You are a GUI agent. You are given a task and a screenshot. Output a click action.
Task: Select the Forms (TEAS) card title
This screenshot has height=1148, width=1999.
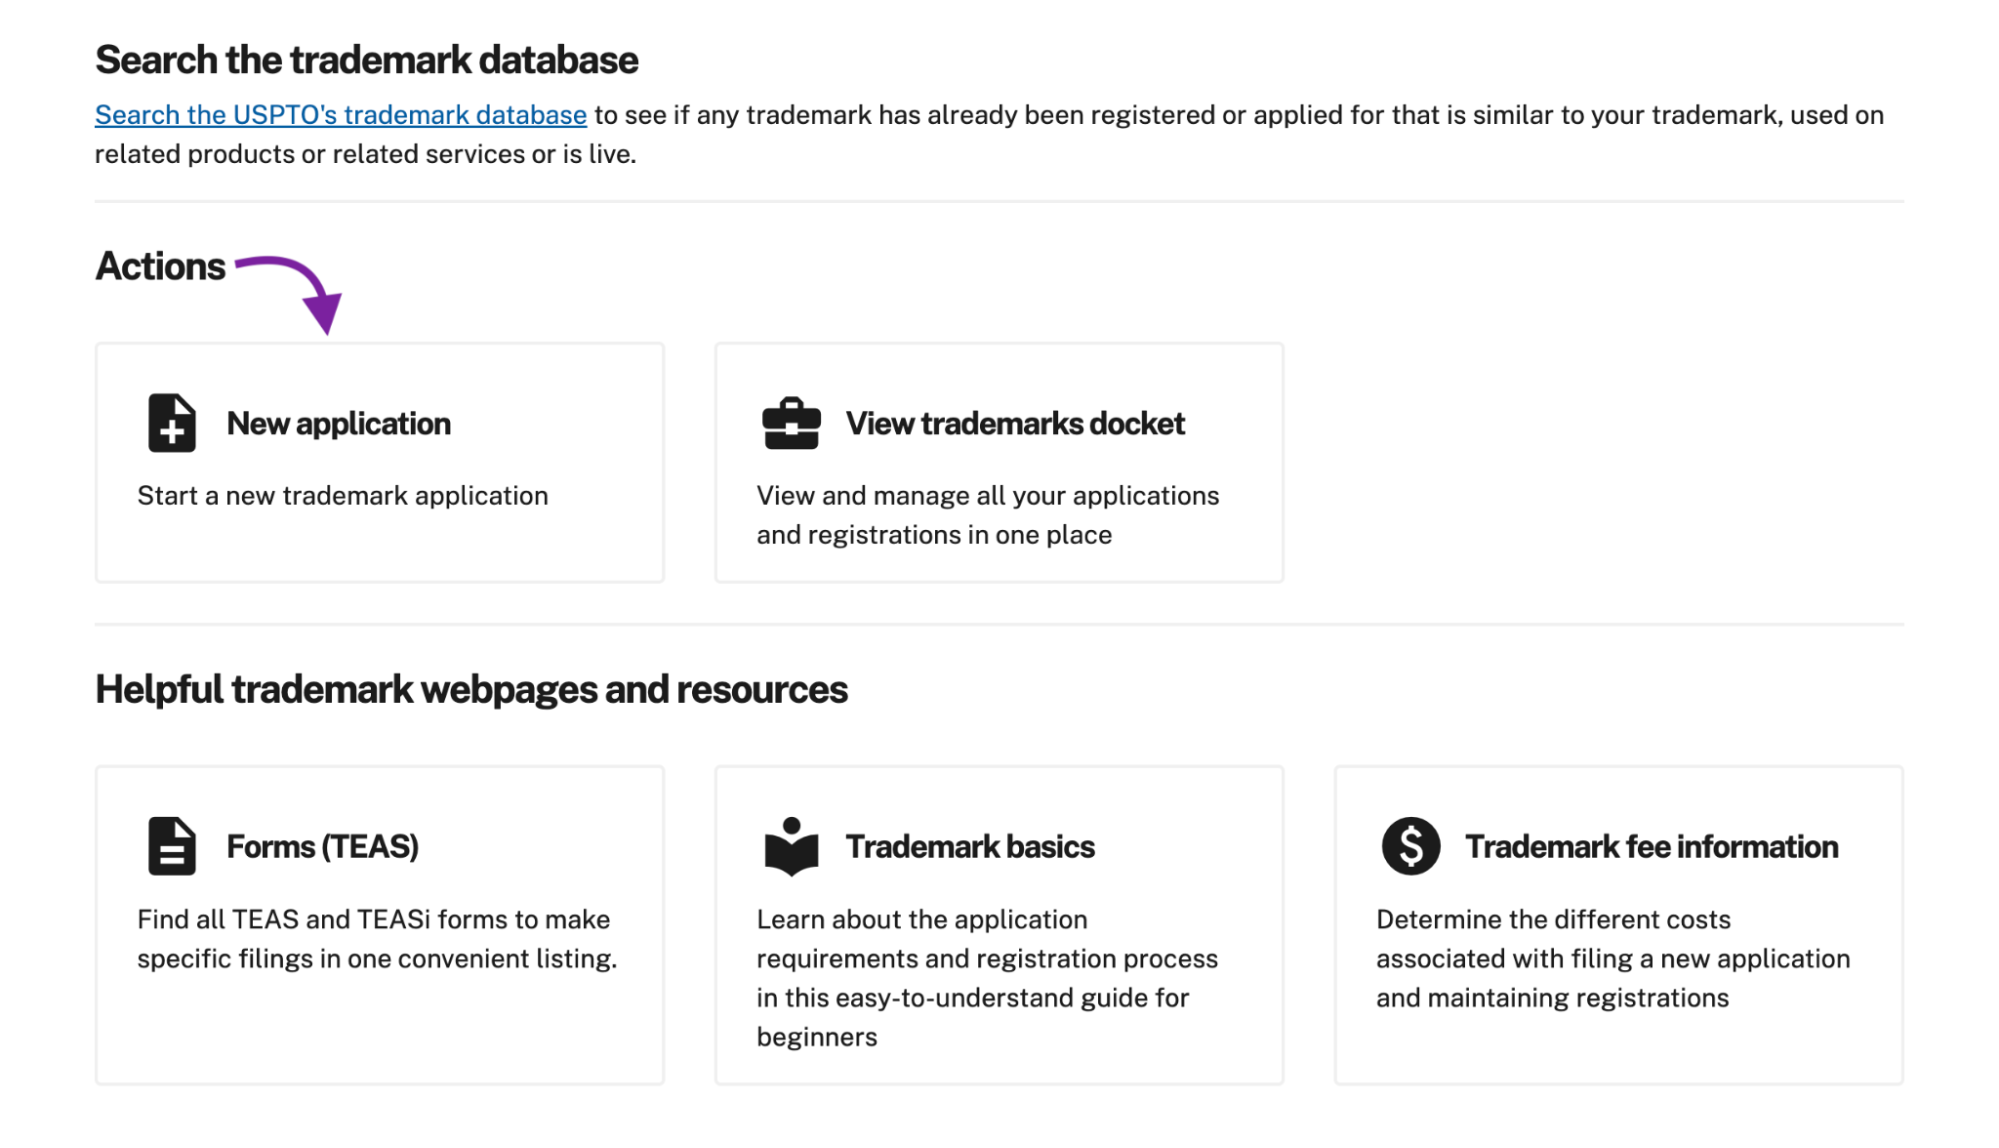tap(322, 847)
